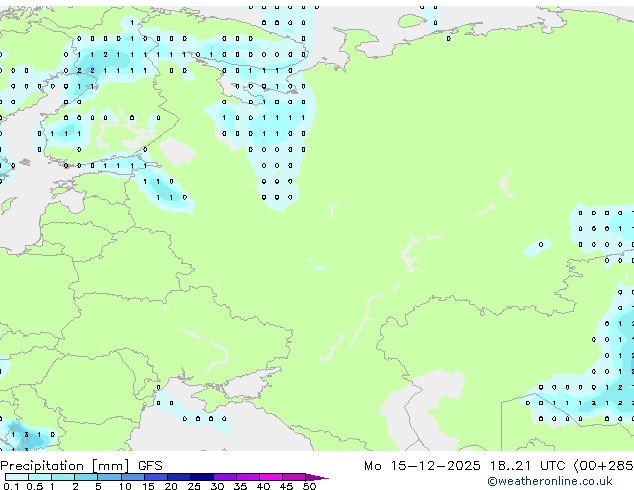Click the over-50 mm arrow-shaped legend tip
Viewport: 634px width, 490px height.
[317, 477]
